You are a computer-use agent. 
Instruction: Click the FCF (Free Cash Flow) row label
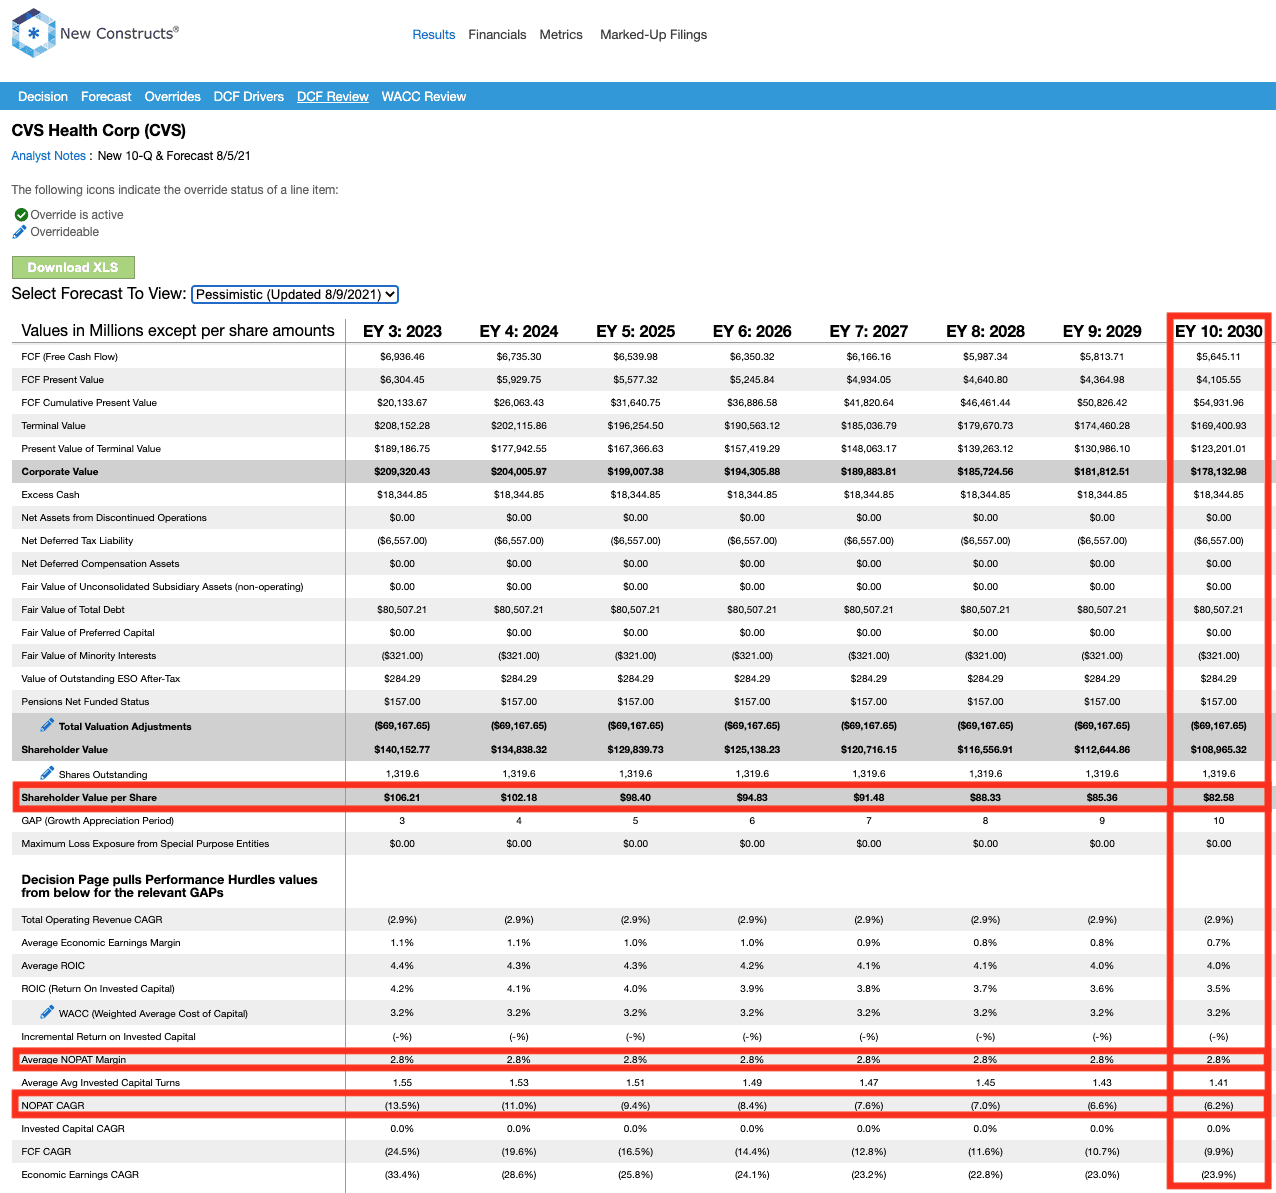click(69, 357)
